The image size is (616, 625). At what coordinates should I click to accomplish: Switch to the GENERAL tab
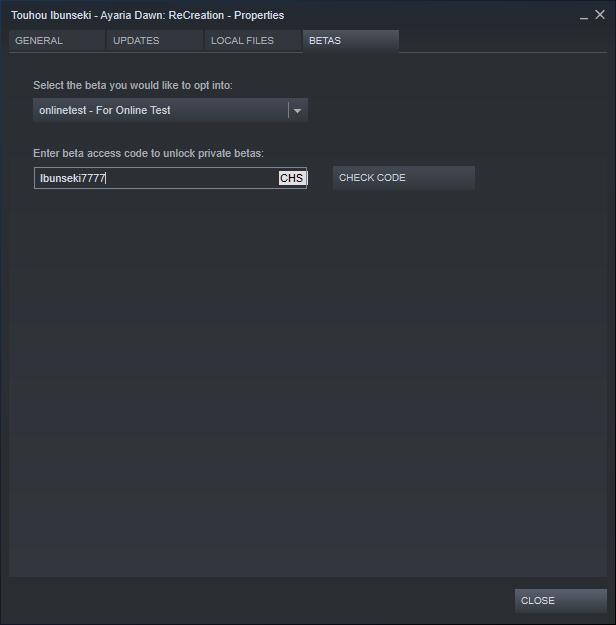57,40
